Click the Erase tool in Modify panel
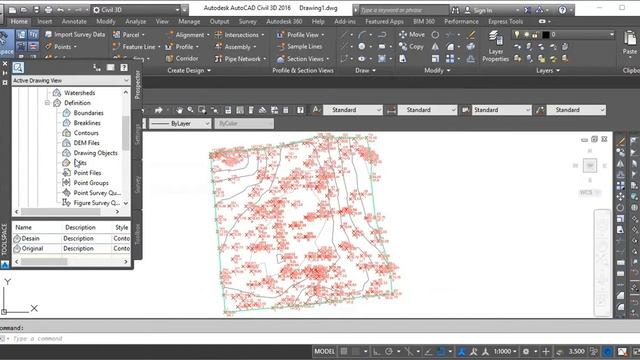The width and height of the screenshot is (640, 360). click(471, 35)
